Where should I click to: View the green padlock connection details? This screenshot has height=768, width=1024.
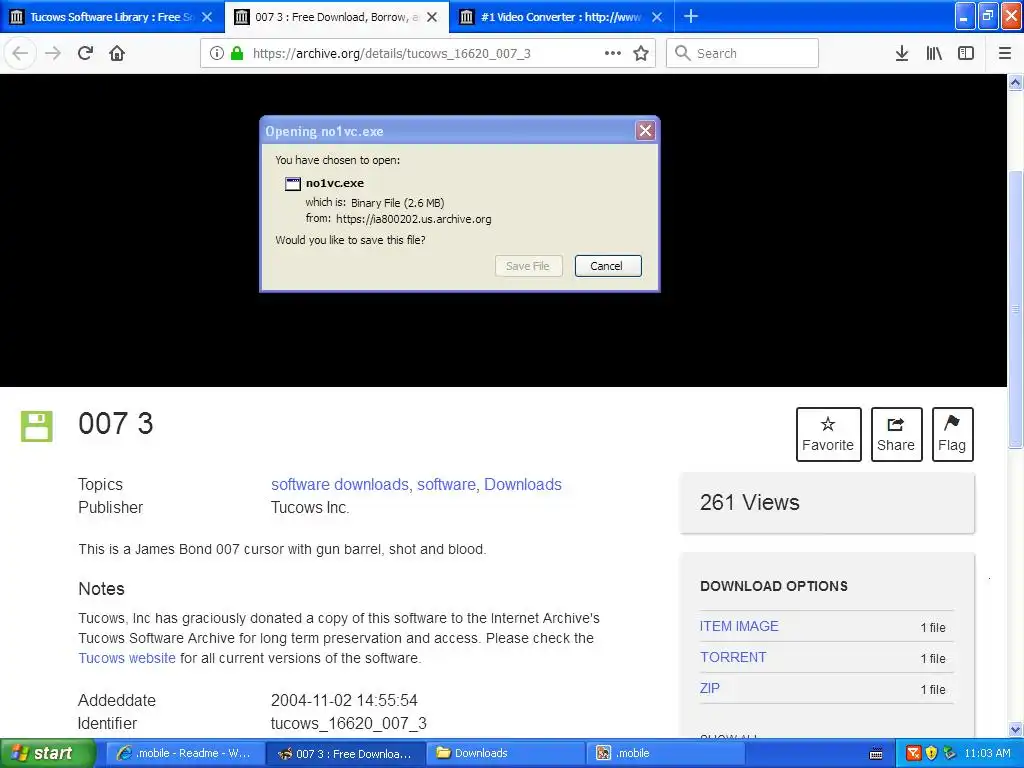click(x=237, y=53)
